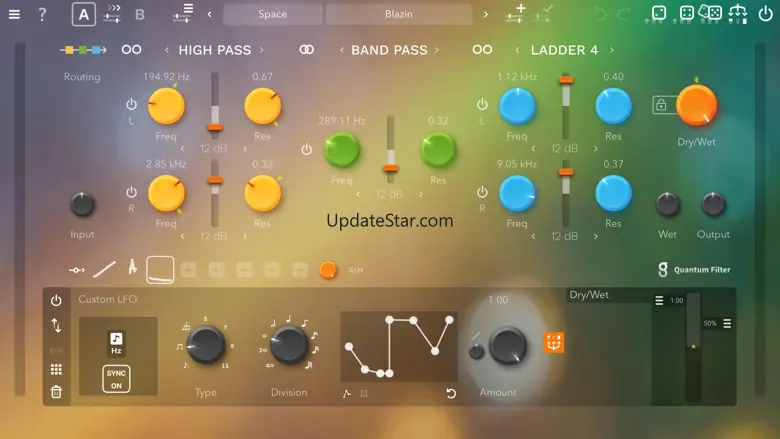Select the ramp line modulator
Image resolution: width=780 pixels, height=439 pixels.
pyautogui.click(x=104, y=269)
